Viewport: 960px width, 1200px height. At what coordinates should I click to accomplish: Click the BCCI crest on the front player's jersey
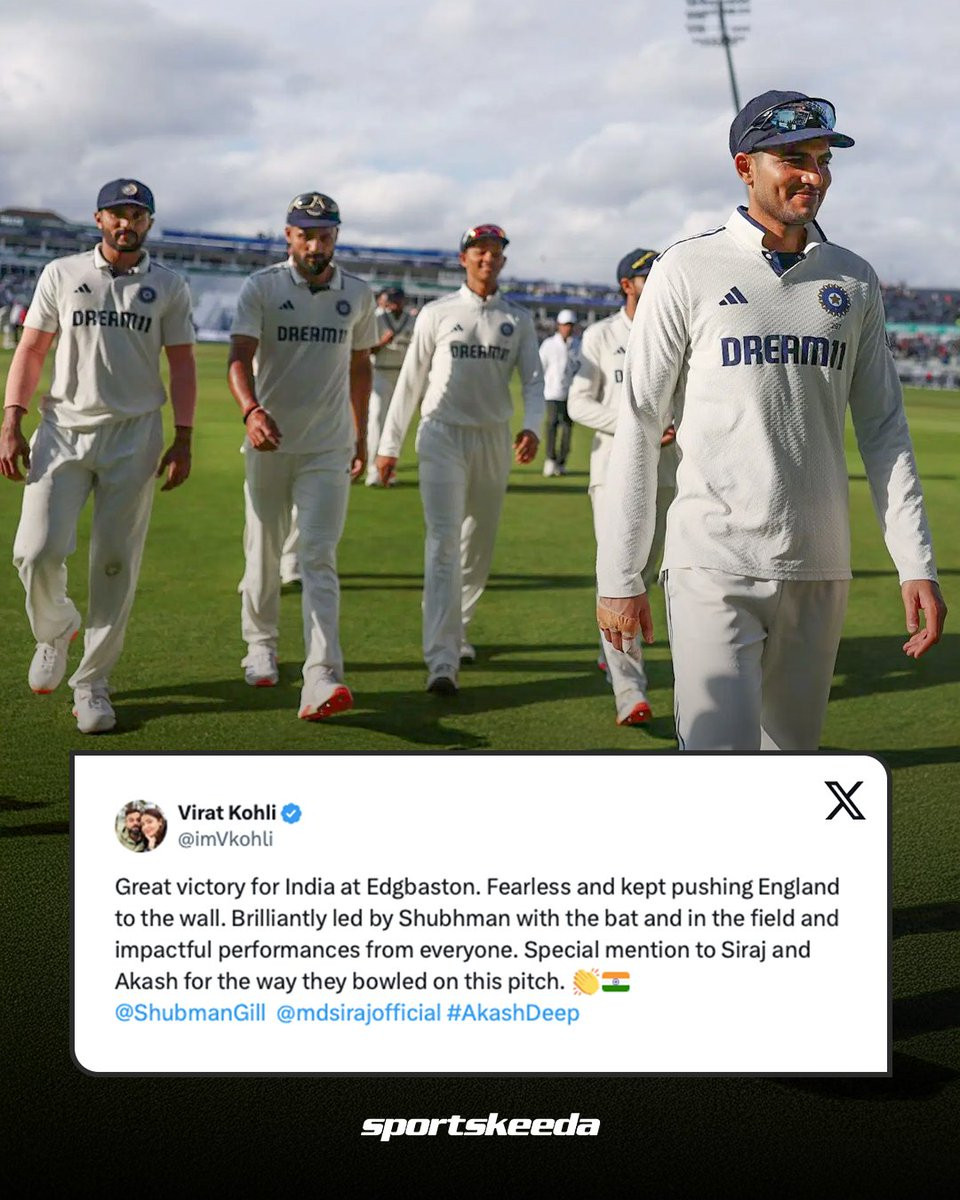[x=834, y=299]
